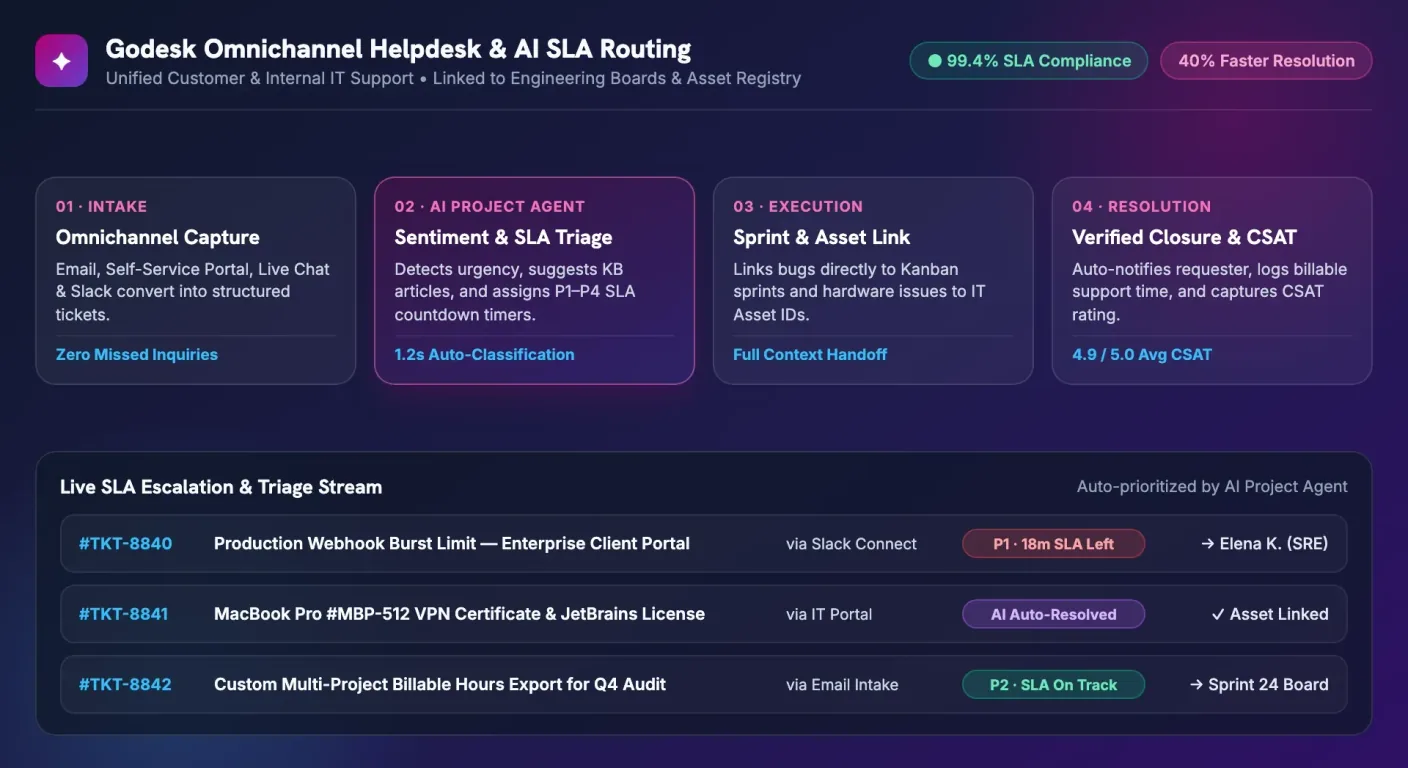
Task: Click the via Email Intake label
Action: coord(842,685)
